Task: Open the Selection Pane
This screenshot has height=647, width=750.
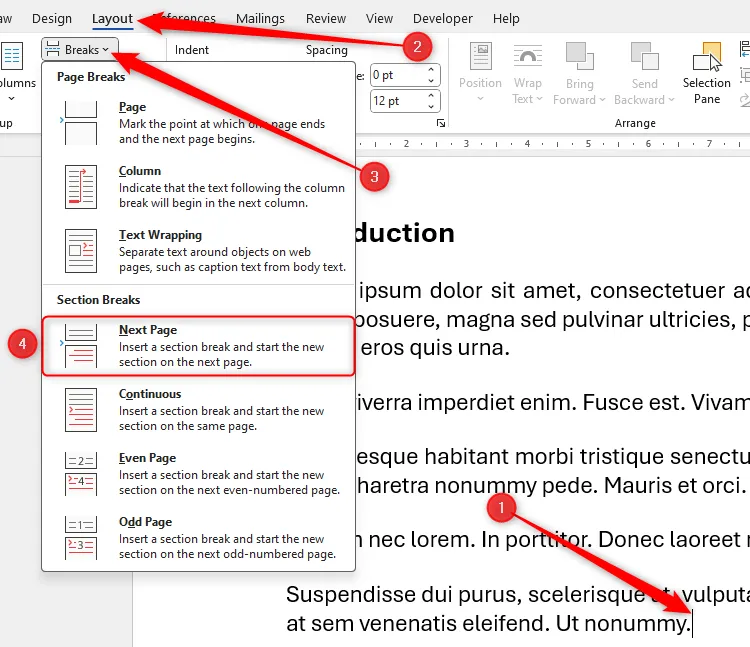Action: tap(707, 74)
